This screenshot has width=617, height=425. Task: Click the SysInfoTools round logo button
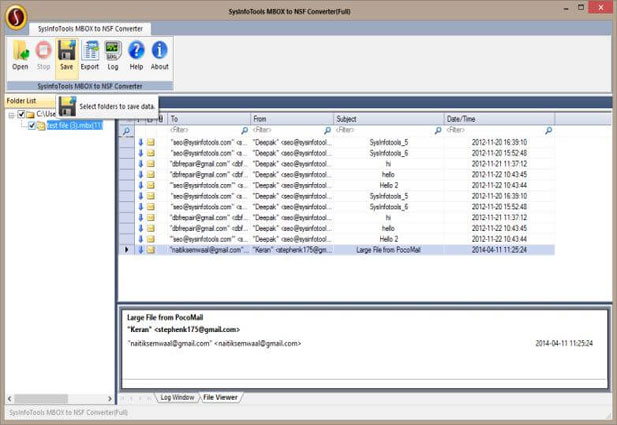[16, 17]
